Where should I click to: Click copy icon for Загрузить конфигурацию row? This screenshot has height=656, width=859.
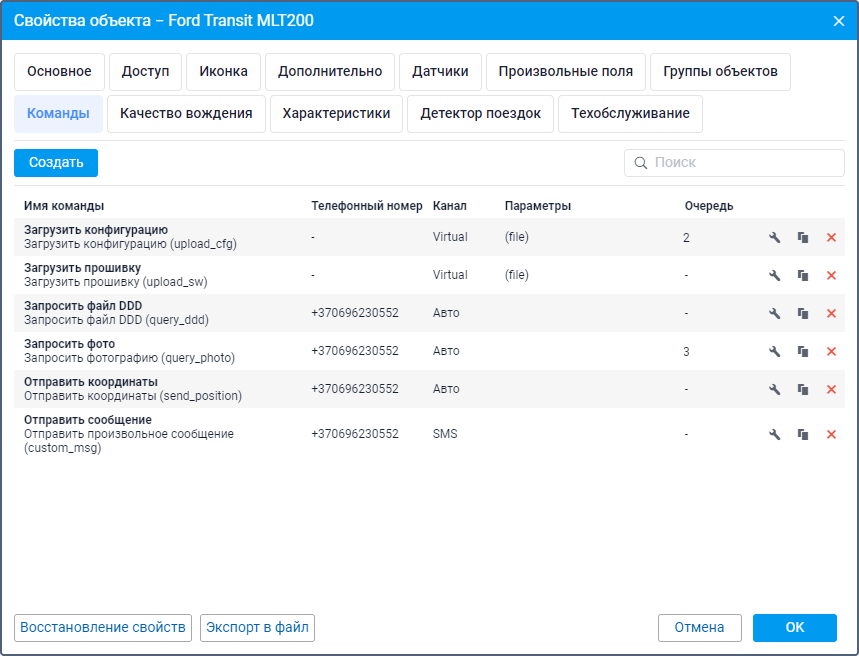(x=802, y=238)
